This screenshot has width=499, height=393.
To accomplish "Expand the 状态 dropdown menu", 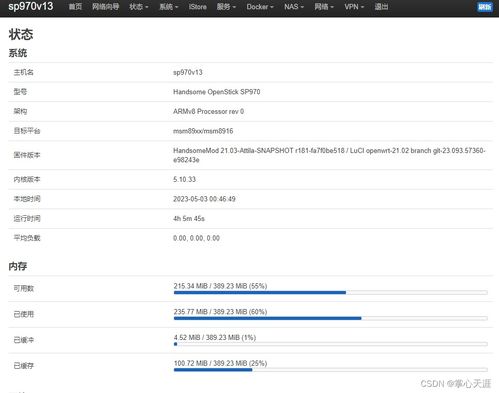I will pyautogui.click(x=139, y=7).
